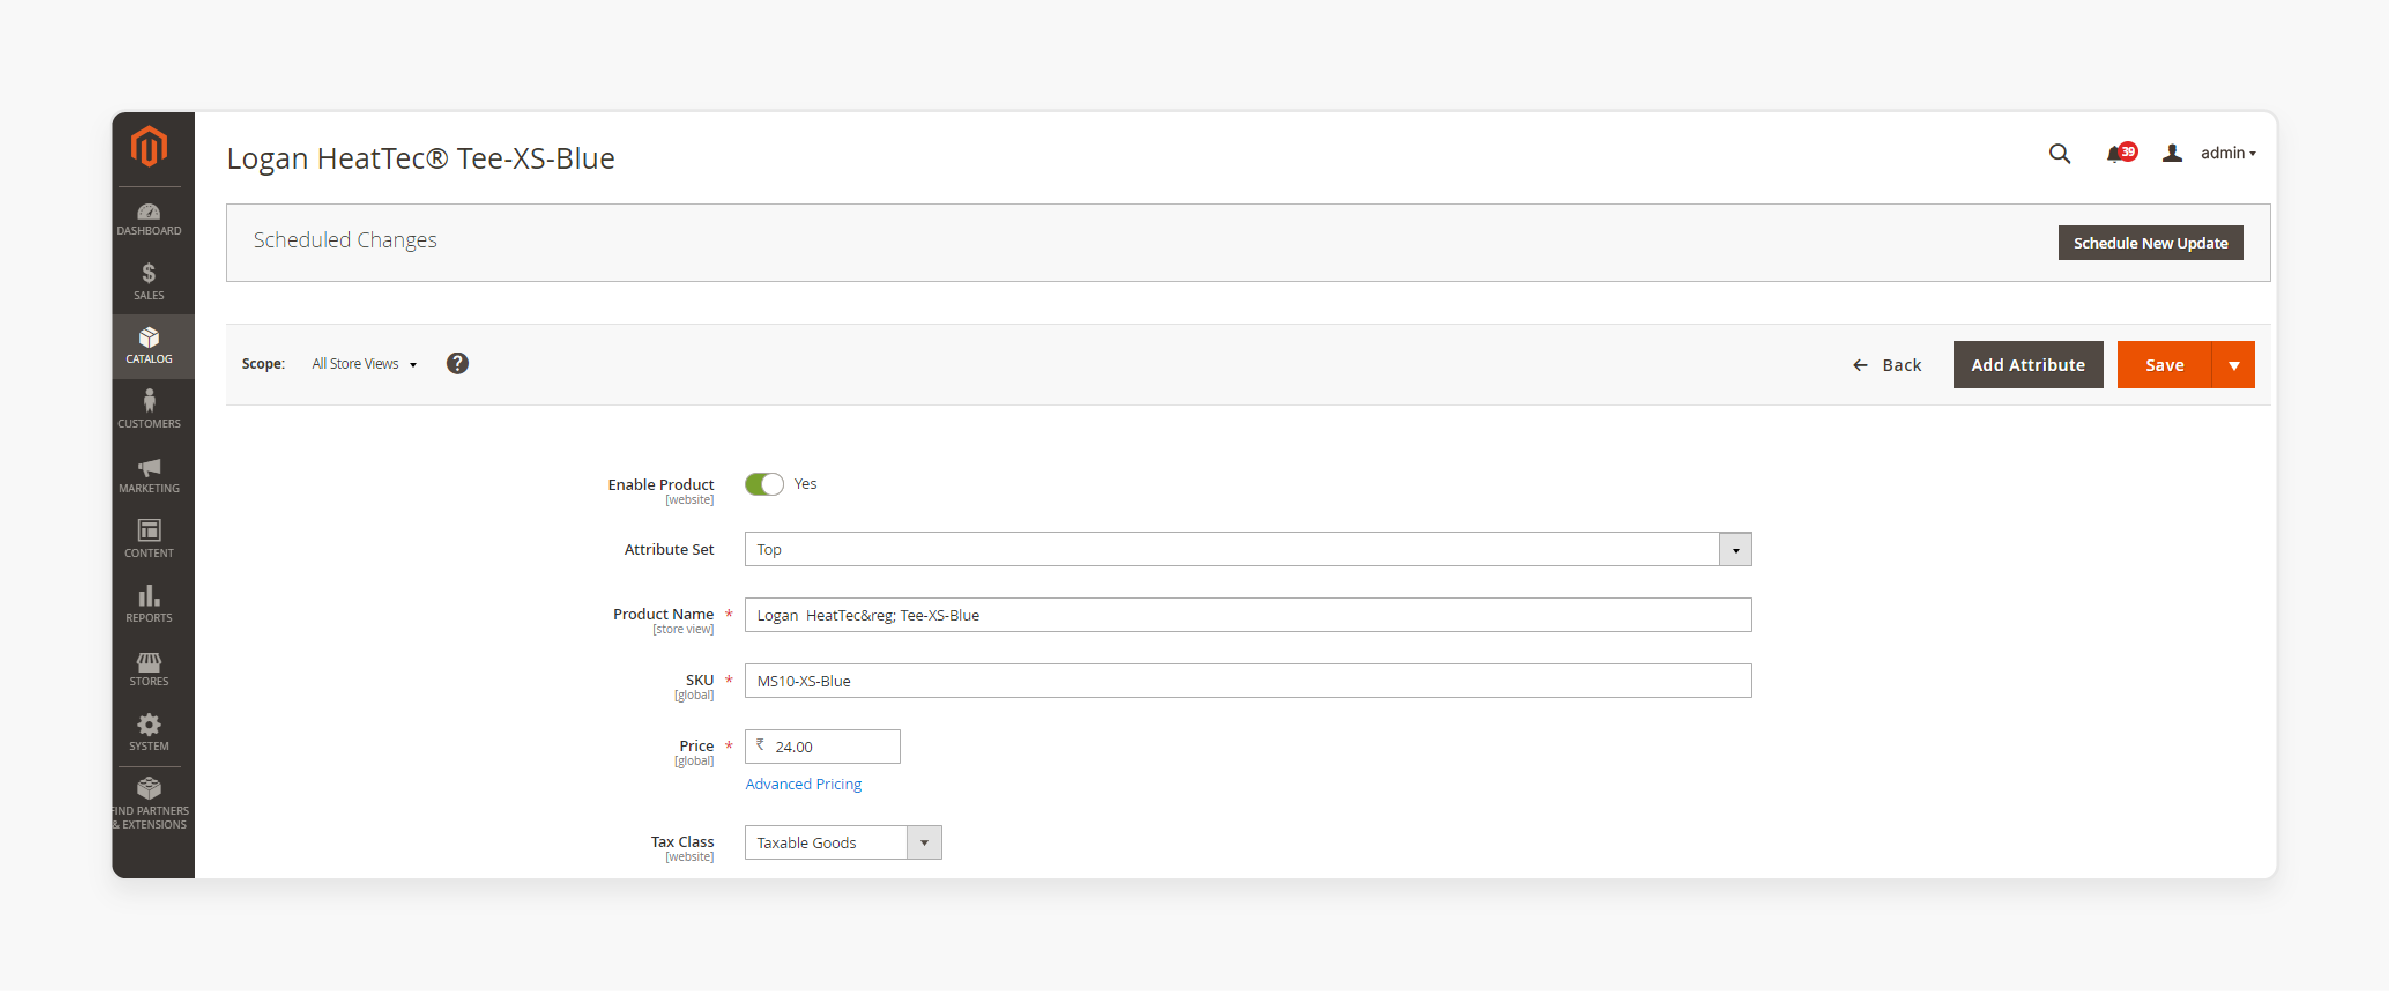Open the Customers sidebar menu
Image resolution: width=2389 pixels, height=991 pixels.
149,410
